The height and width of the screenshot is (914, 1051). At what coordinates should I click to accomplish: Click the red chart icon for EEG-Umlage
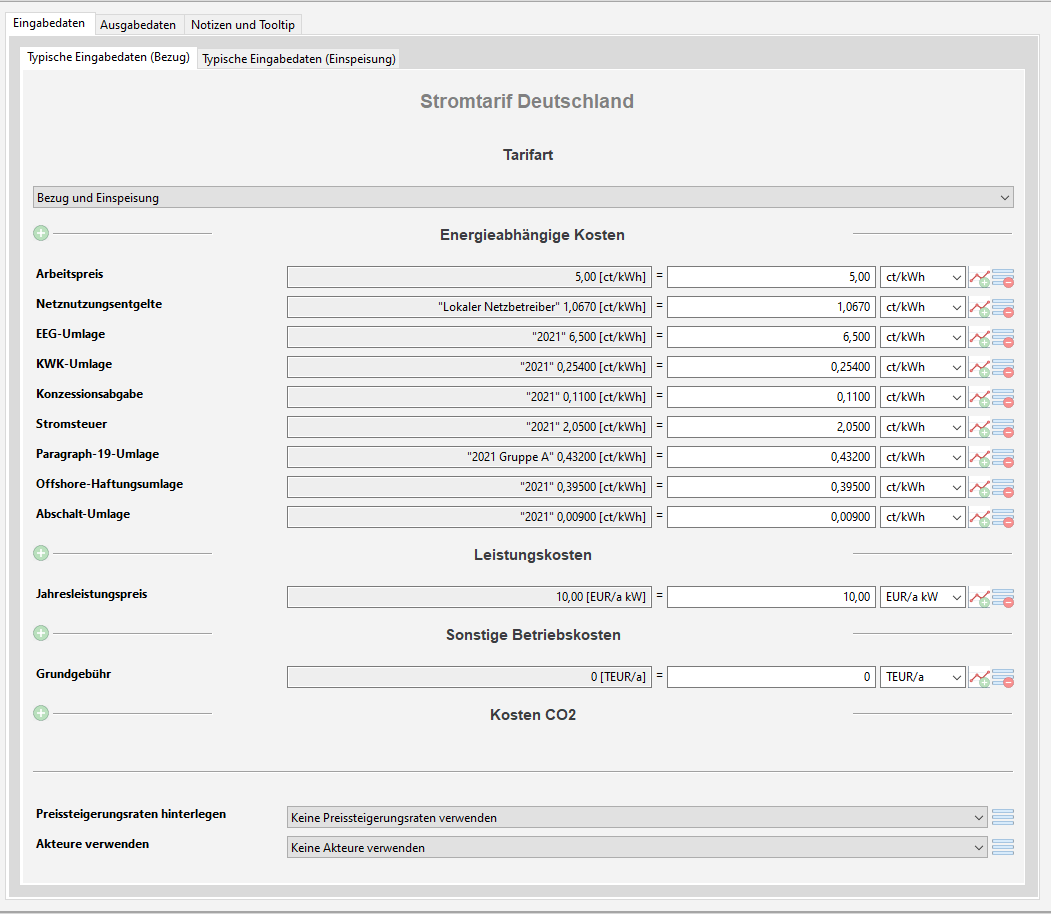[979, 337]
